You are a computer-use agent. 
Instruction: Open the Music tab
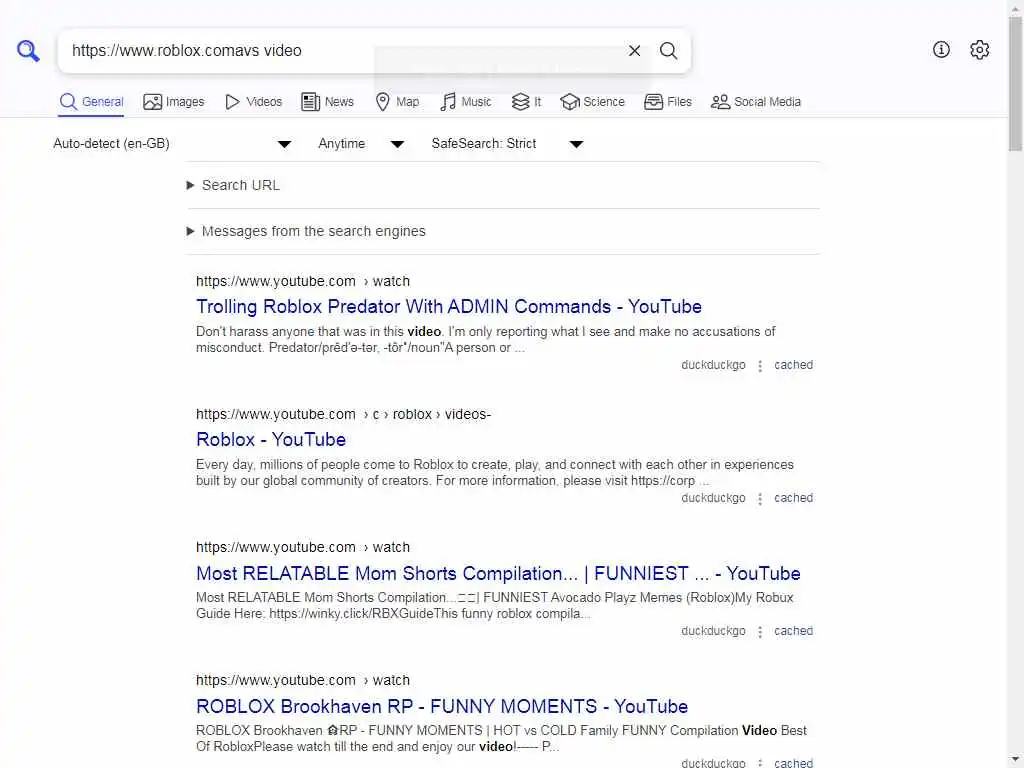click(465, 102)
